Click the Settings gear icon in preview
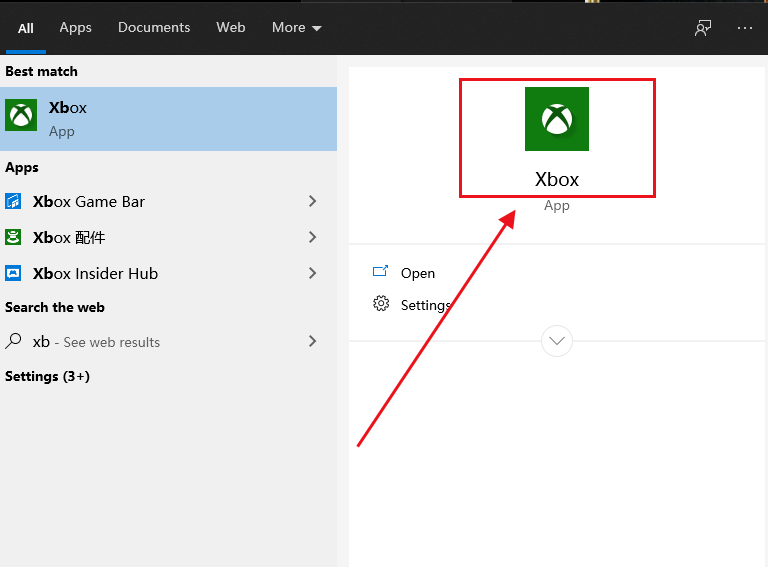 [381, 304]
